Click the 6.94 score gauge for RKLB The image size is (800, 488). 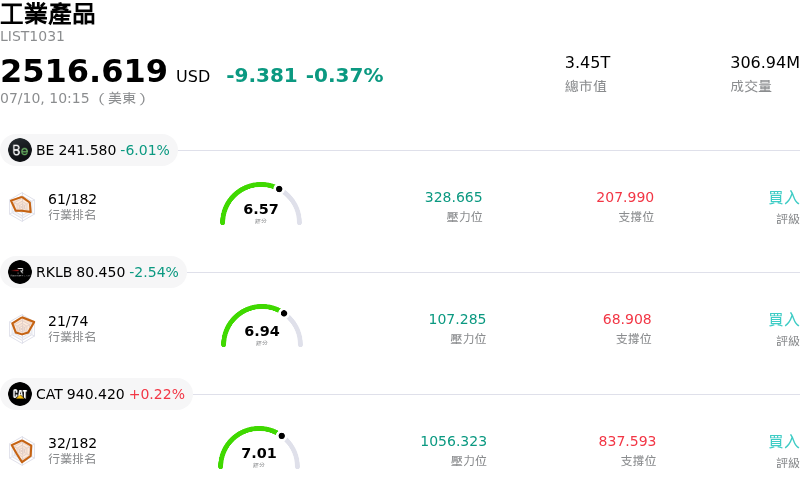click(262, 326)
